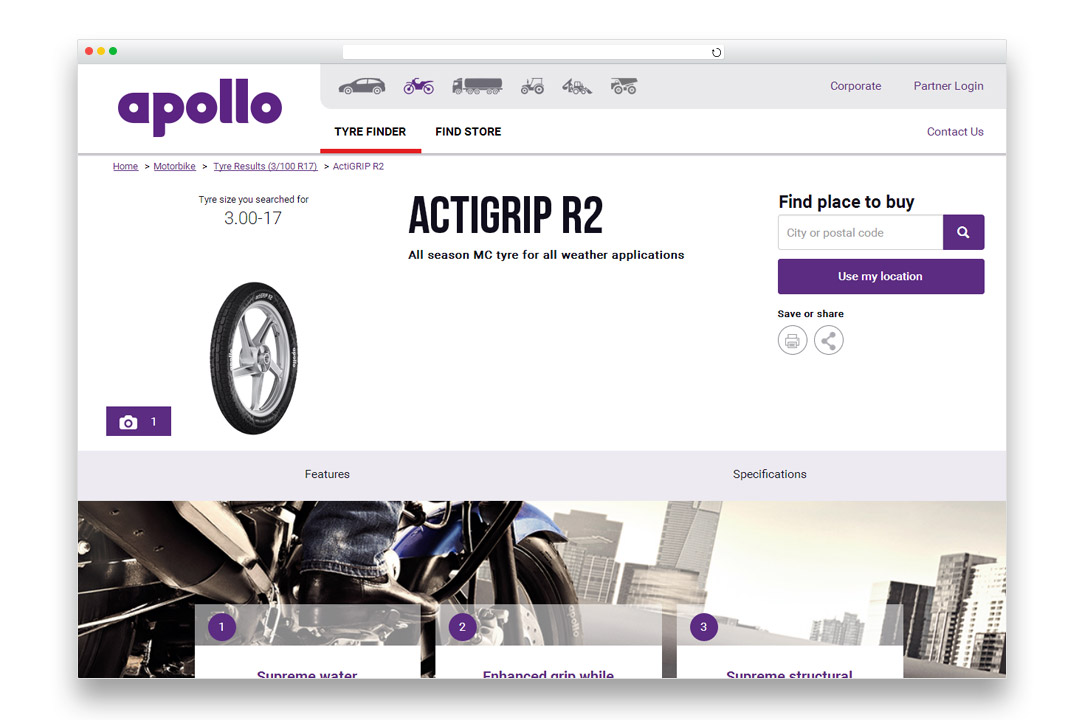Screen dimensions: 1080x720
Task: Click the share icon under Save or share
Action: point(829,340)
